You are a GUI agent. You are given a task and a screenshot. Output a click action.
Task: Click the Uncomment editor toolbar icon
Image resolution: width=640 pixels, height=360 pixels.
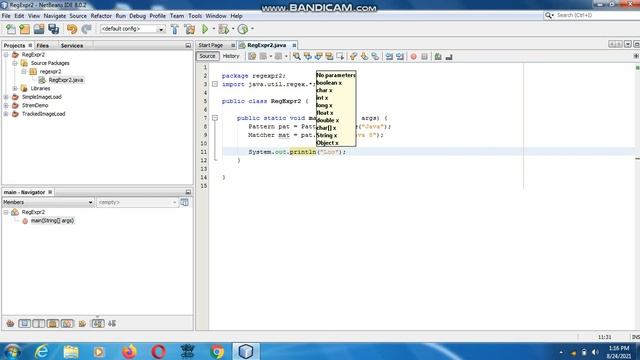coord(449,56)
